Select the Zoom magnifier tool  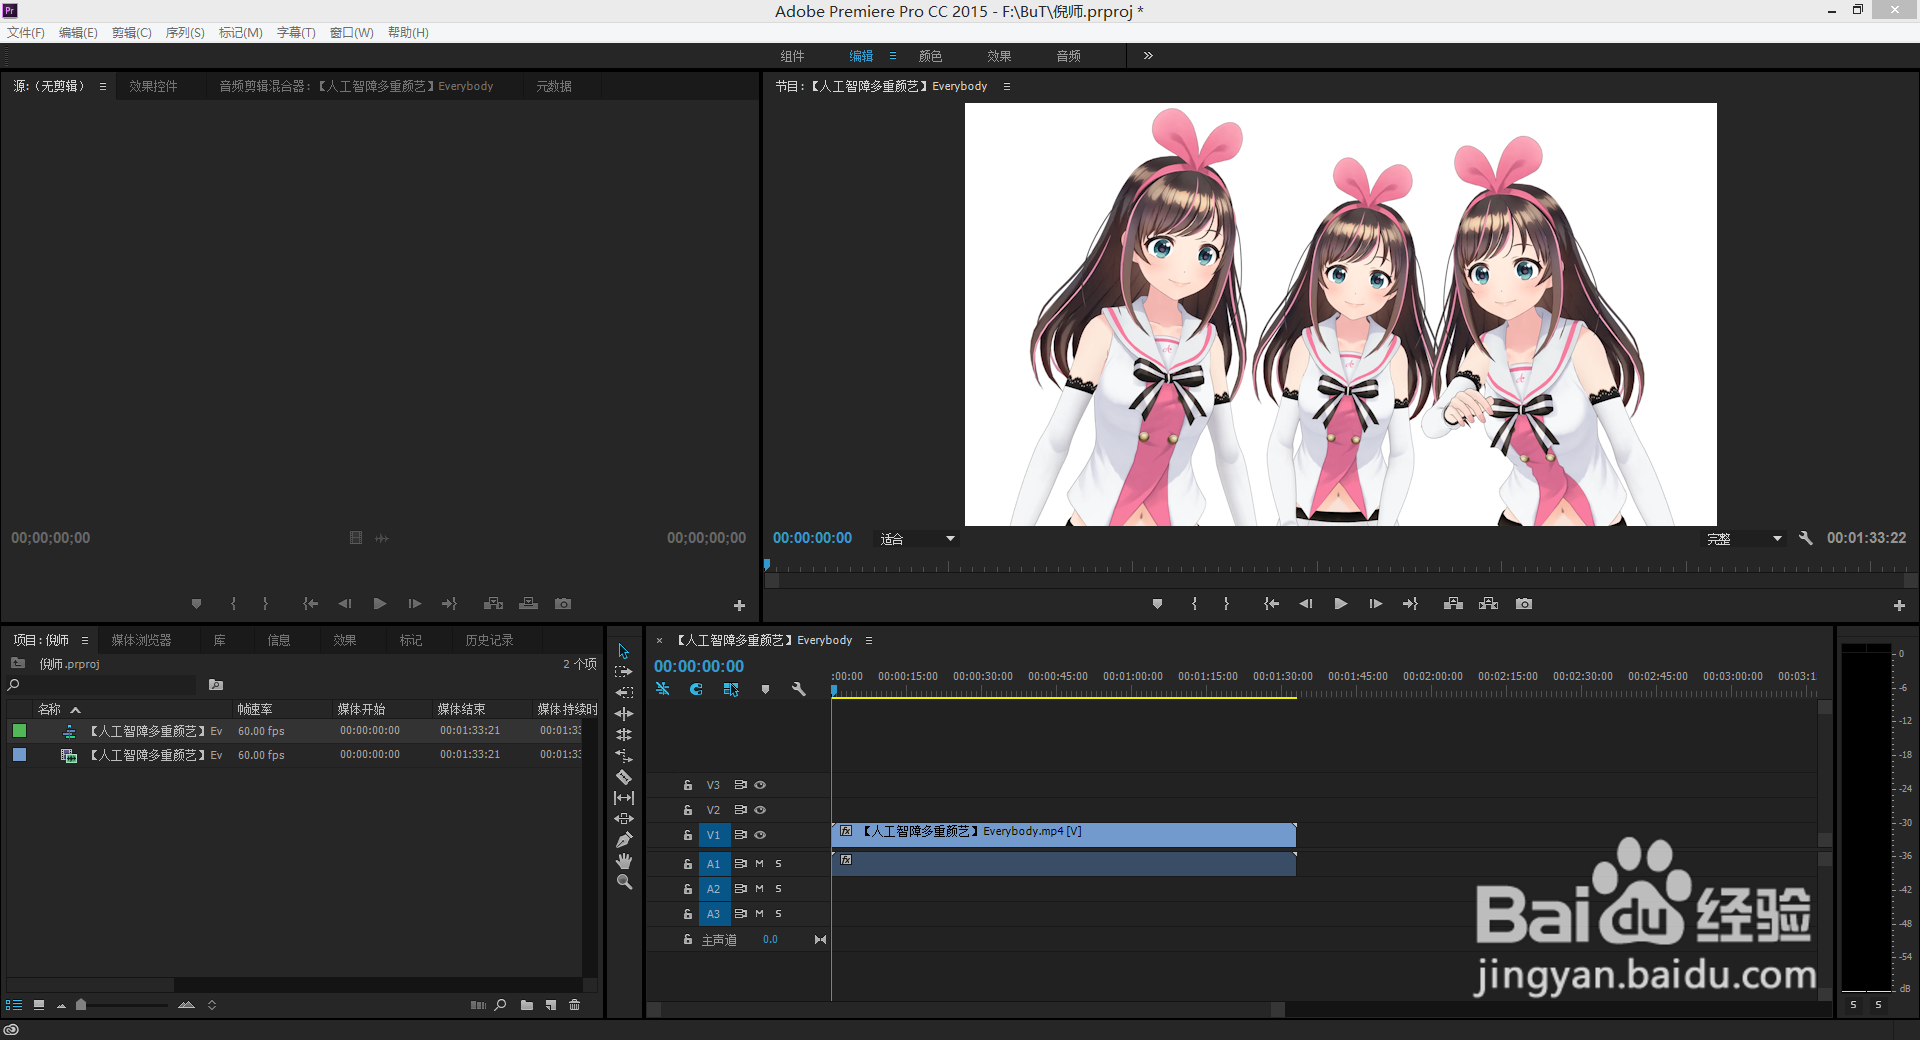(x=624, y=882)
